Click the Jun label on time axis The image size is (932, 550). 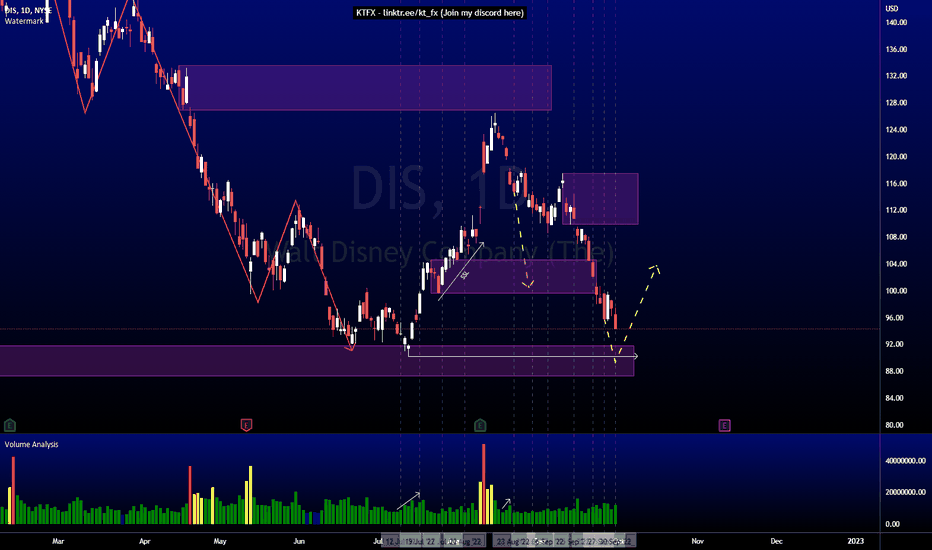coord(299,541)
